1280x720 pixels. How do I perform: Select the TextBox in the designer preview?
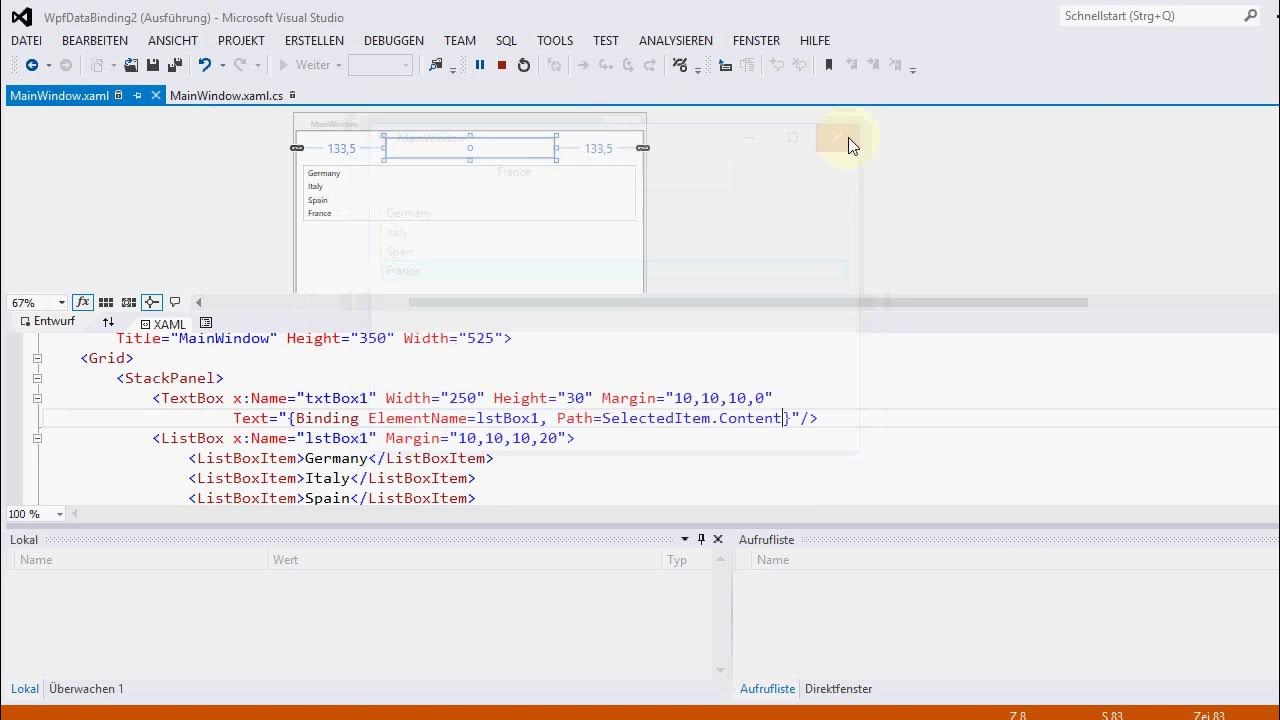pos(470,148)
